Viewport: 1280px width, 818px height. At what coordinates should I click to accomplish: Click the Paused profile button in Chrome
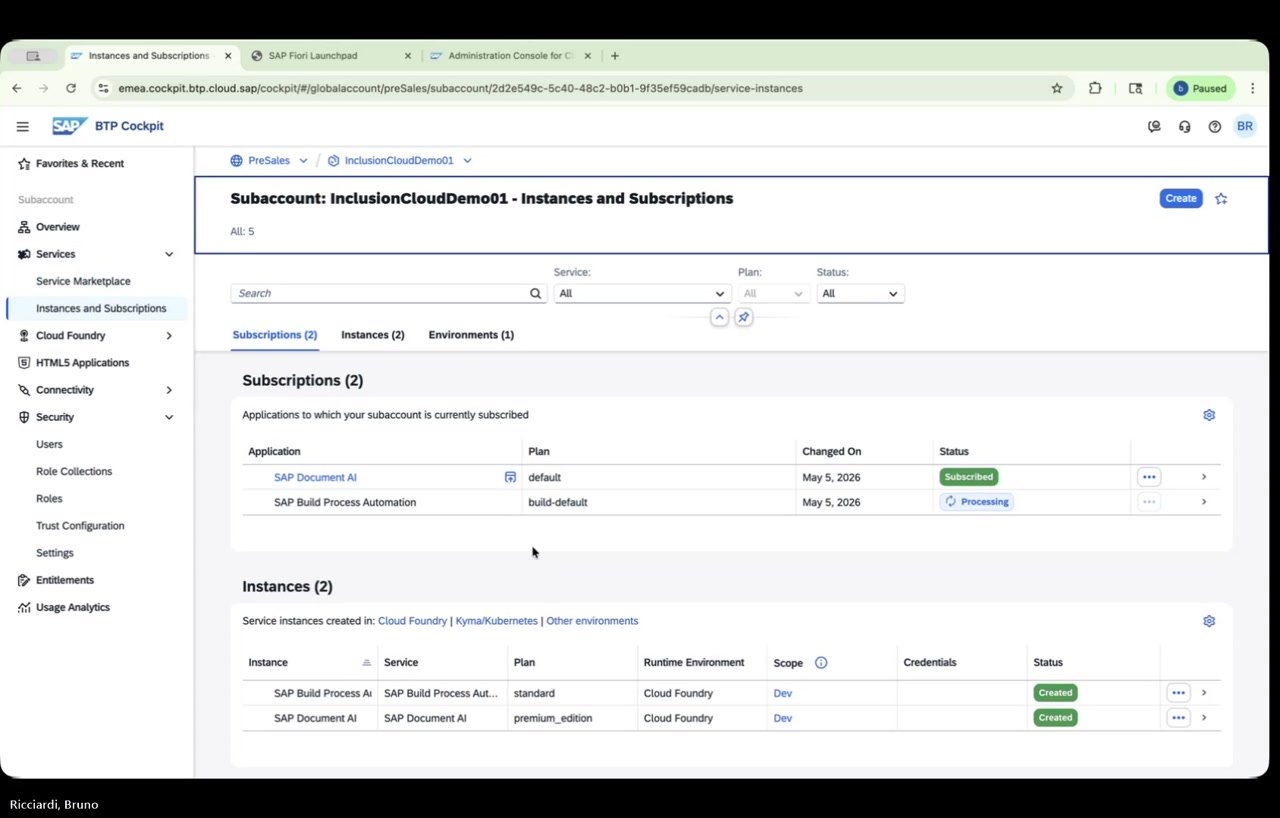[1201, 88]
